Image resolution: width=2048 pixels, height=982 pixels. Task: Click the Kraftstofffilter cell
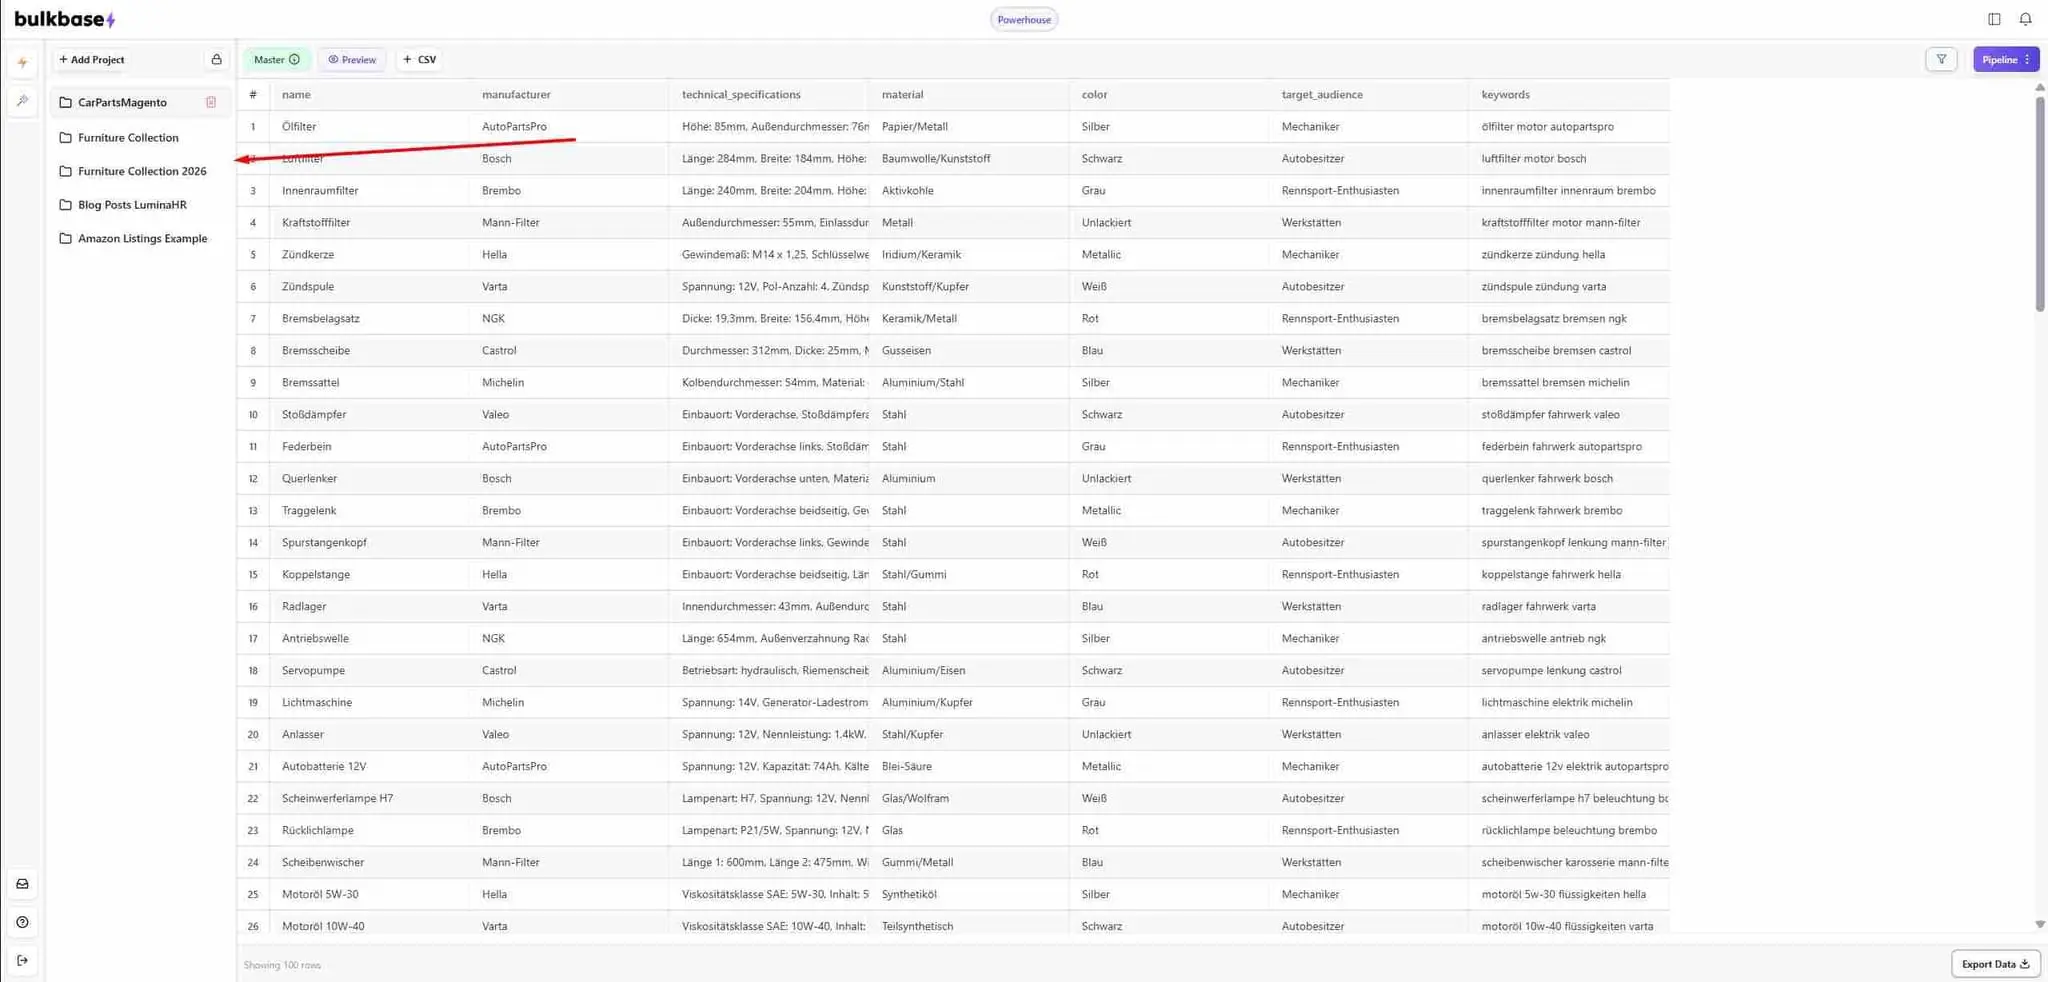[369, 222]
